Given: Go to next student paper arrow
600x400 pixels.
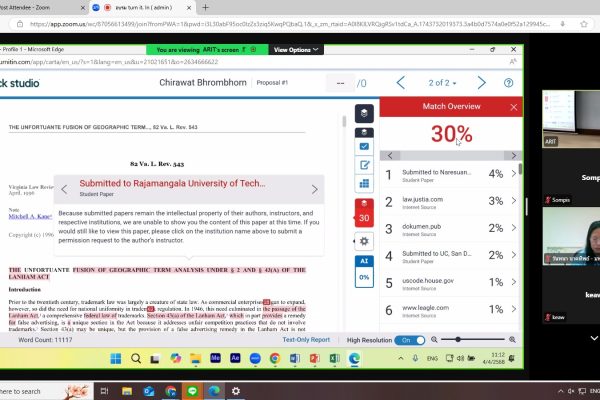Looking at the screenshot, I should tap(481, 83).
